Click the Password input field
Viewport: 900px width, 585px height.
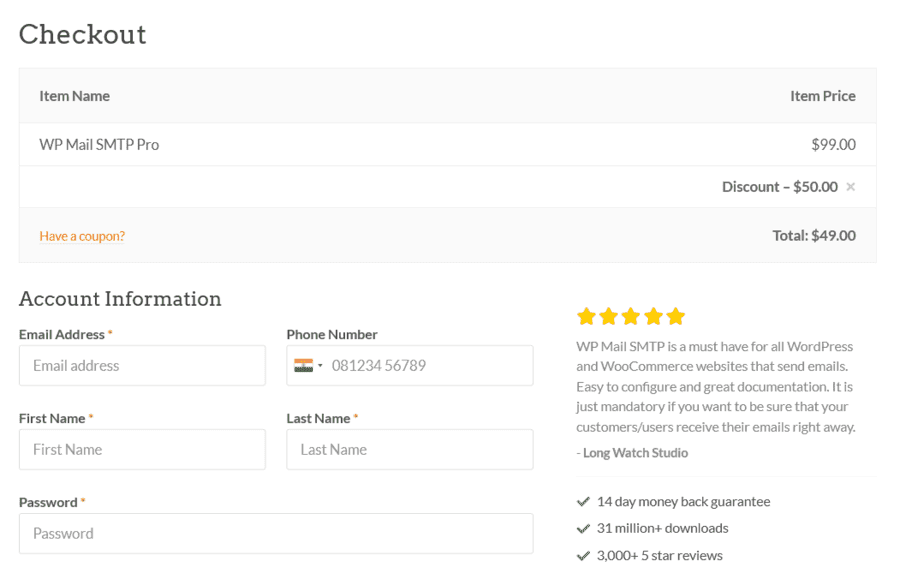276,533
